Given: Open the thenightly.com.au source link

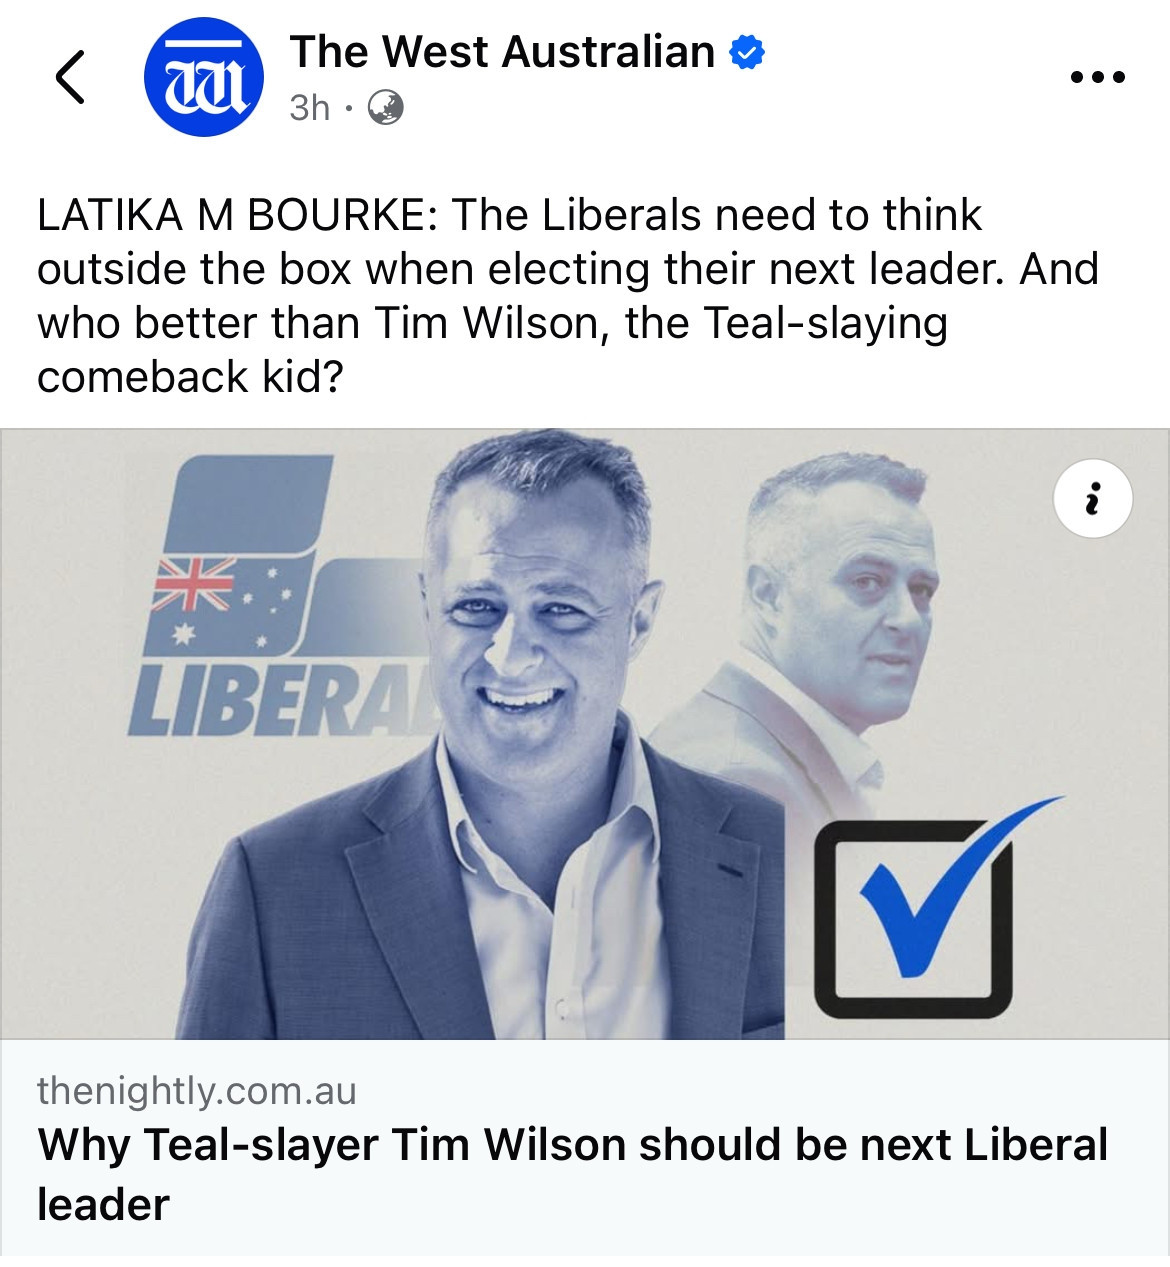Looking at the screenshot, I should click(197, 1090).
